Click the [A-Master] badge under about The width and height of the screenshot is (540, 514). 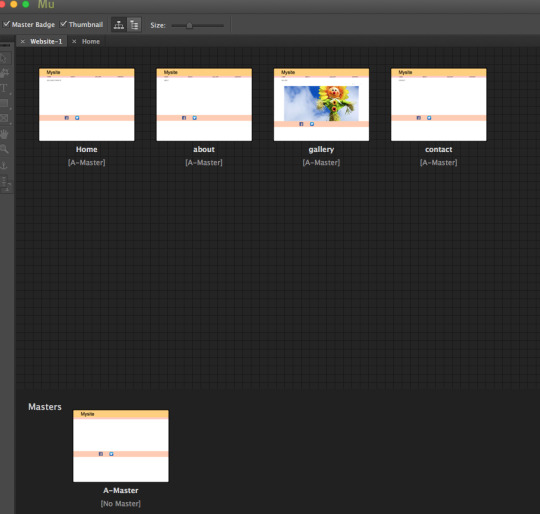coord(204,162)
